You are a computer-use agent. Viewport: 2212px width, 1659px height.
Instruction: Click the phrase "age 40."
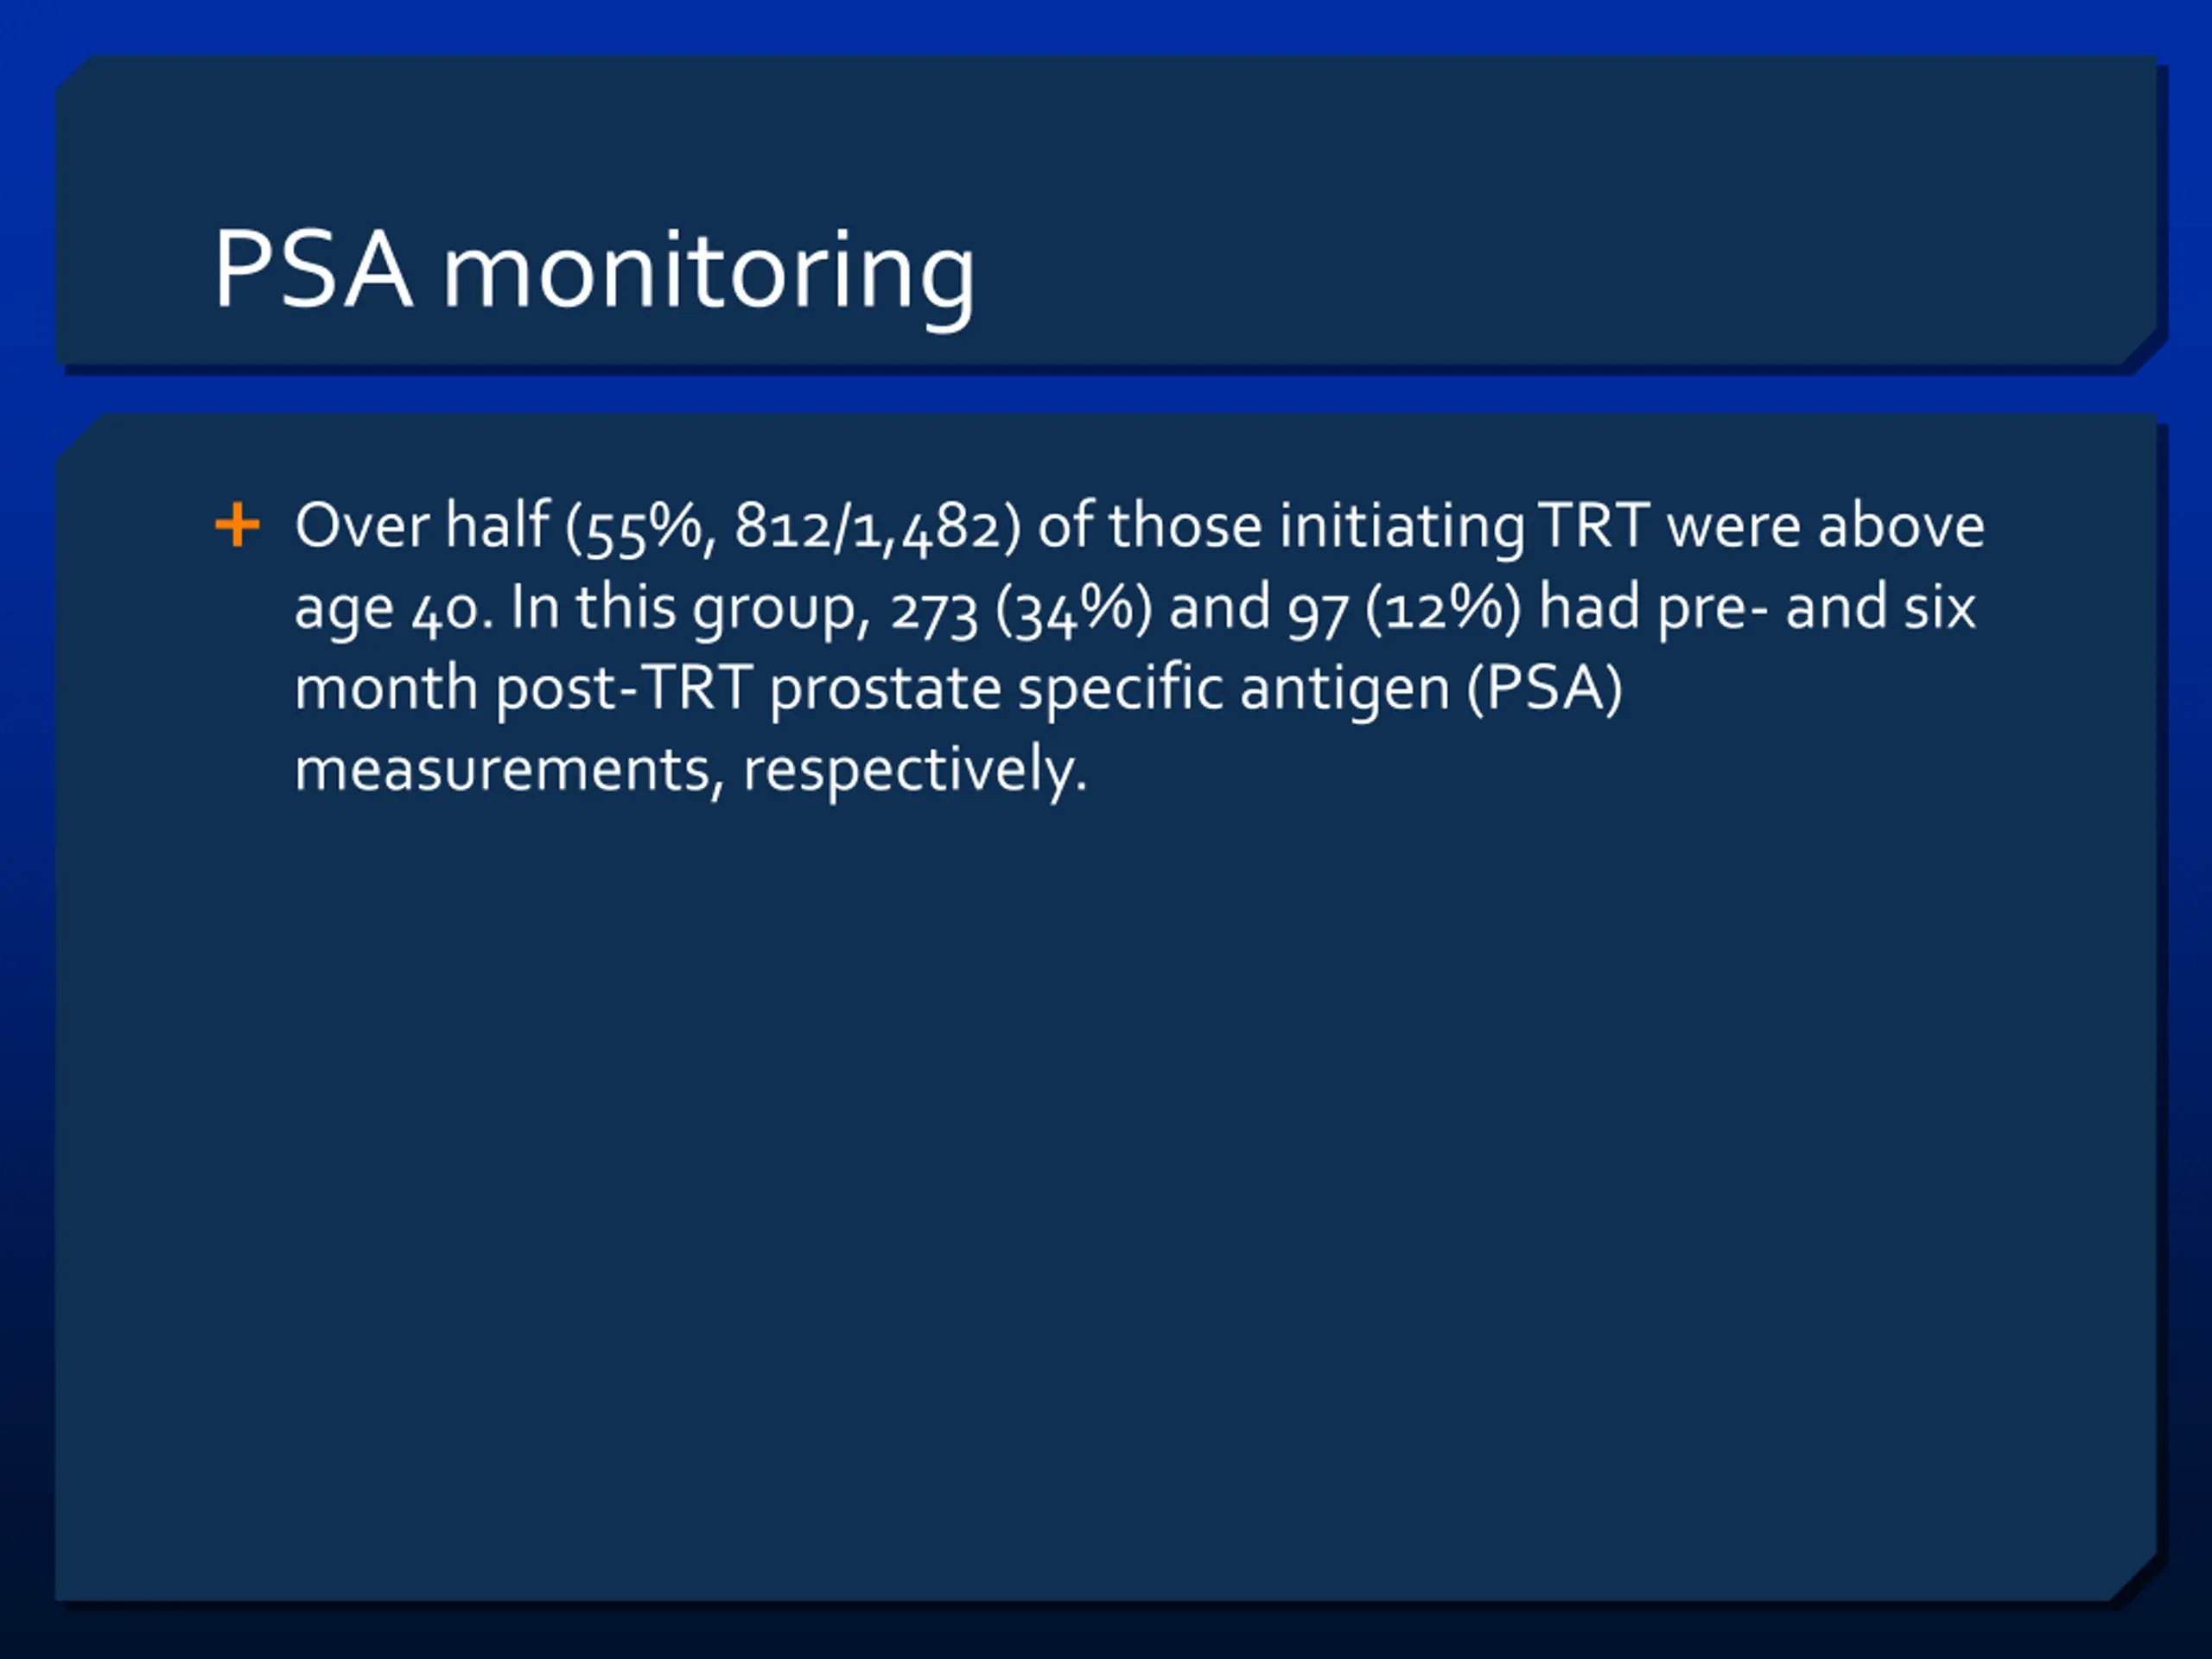(x=394, y=609)
